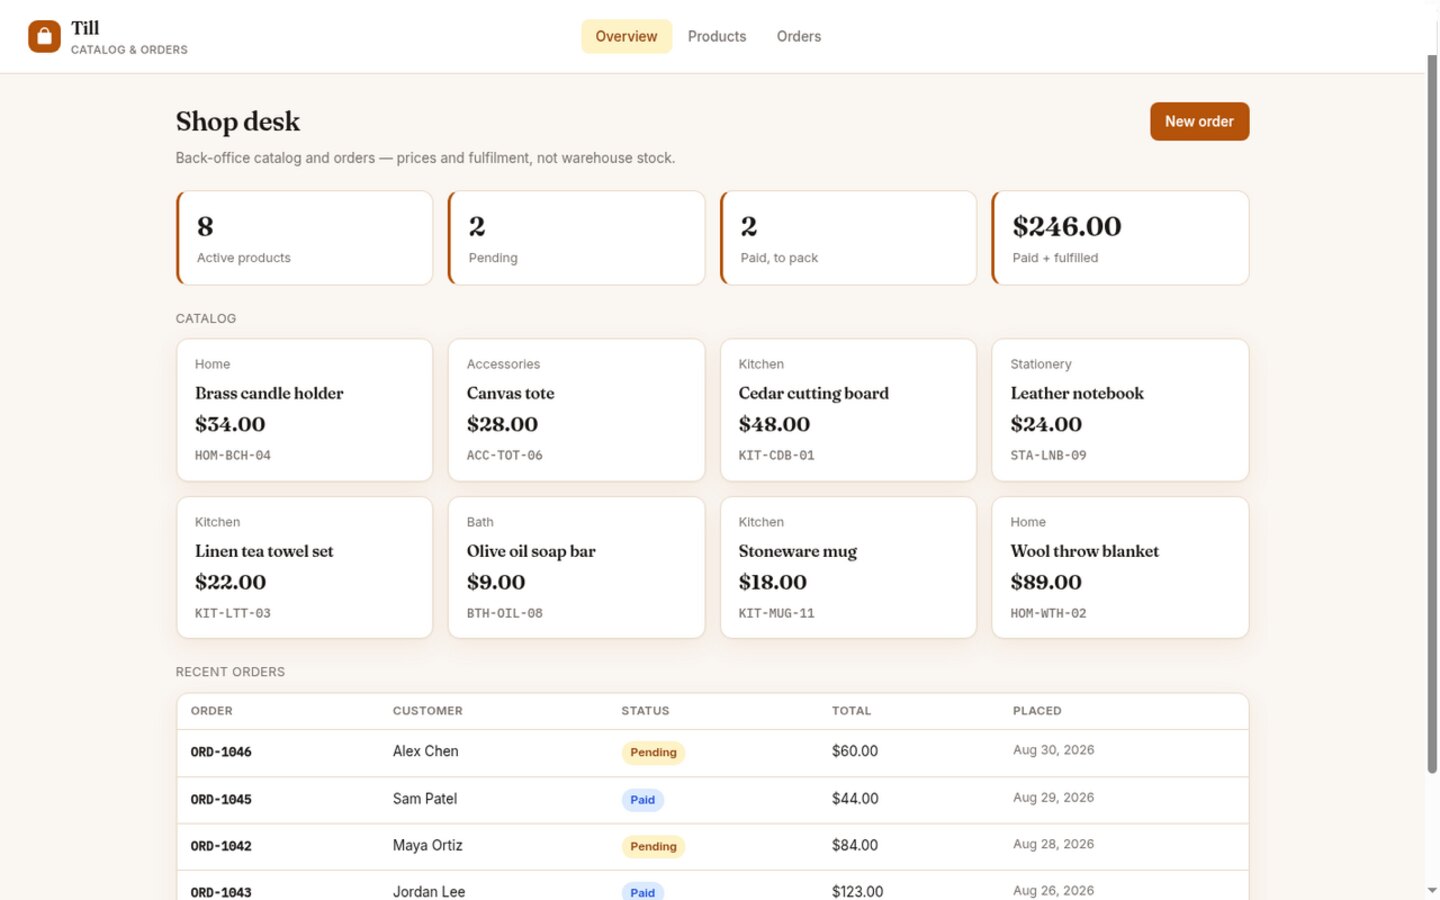The image size is (1440, 900).
Task: Click the Pending badge for ORD-1042
Action: pos(653,846)
